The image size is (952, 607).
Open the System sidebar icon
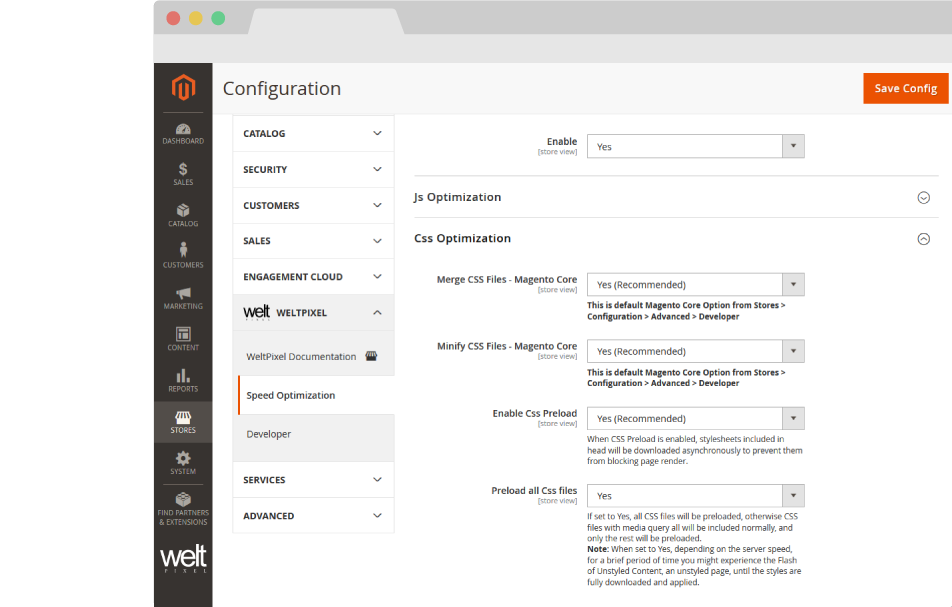pyautogui.click(x=183, y=463)
